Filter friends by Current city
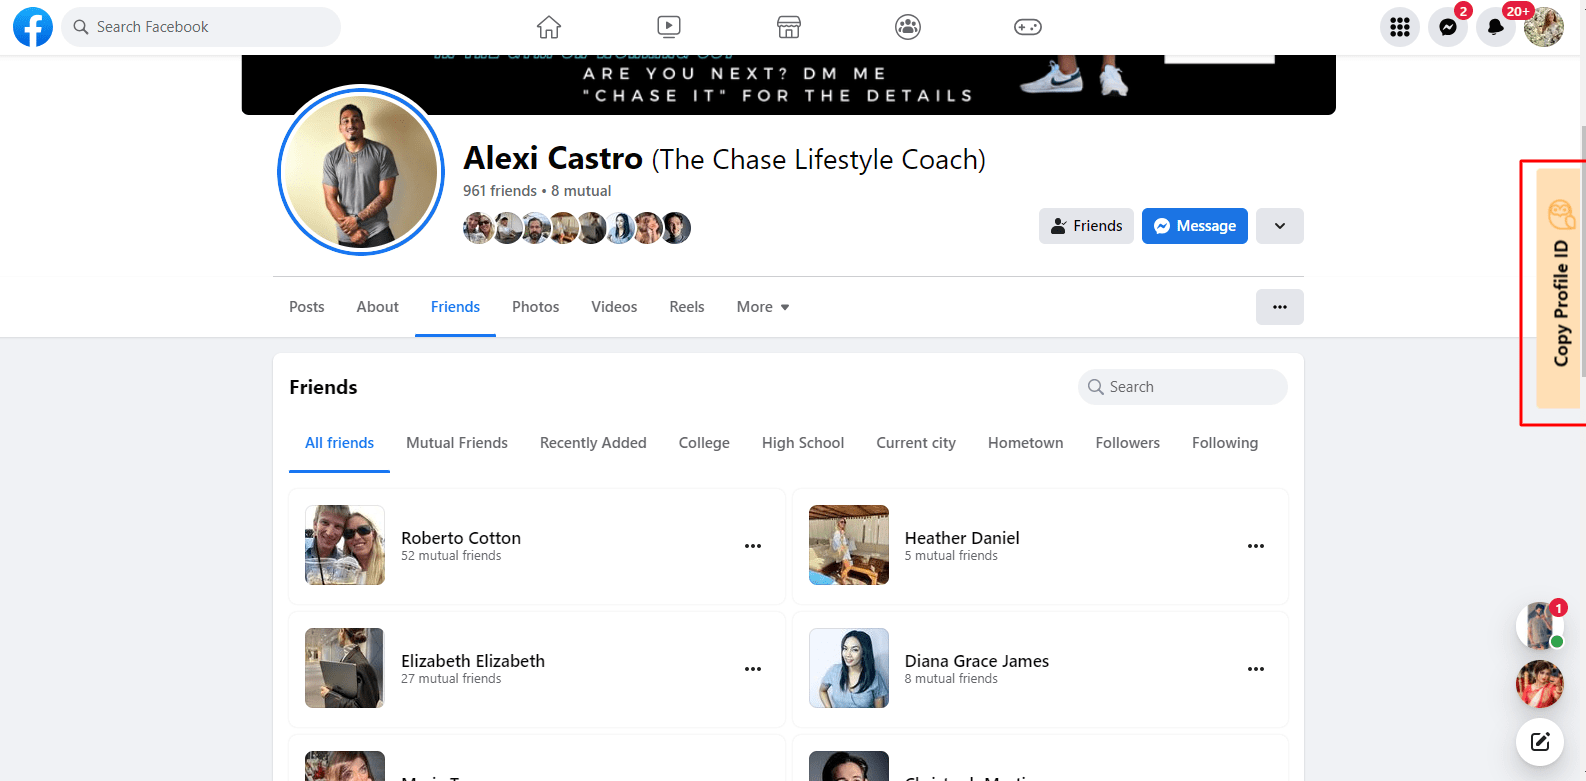This screenshot has width=1586, height=781. 916,443
